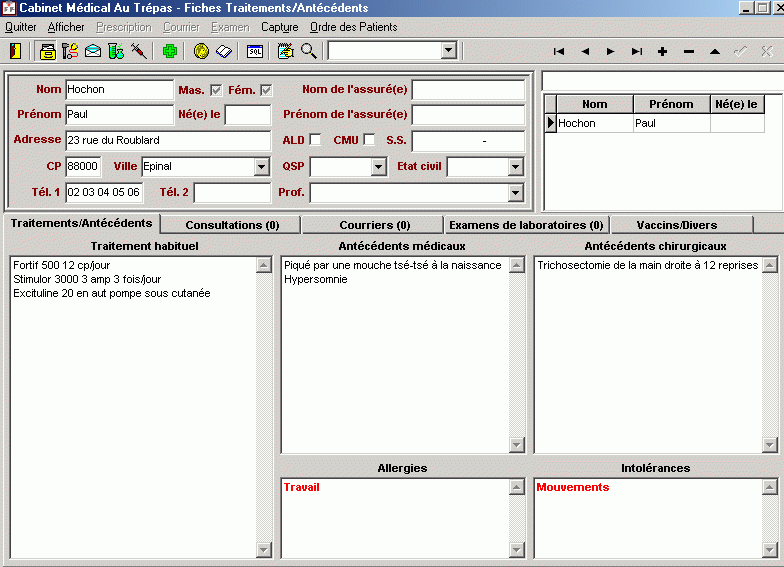The width and height of the screenshot is (784, 567).
Task: Open the SQL query icon
Action: point(255,51)
